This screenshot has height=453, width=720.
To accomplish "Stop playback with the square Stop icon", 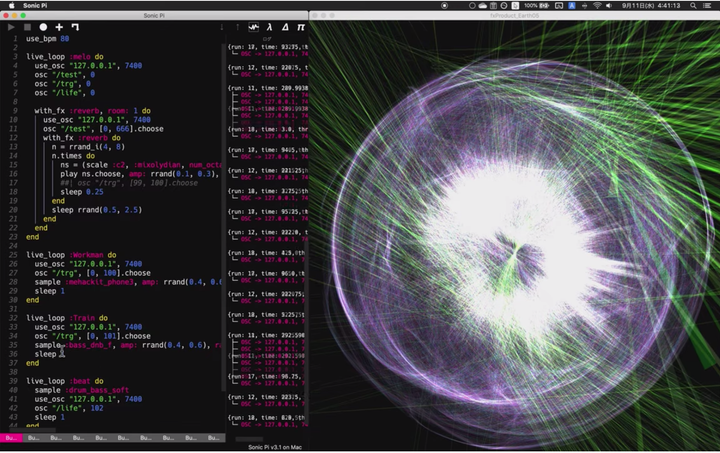I will (27, 27).
